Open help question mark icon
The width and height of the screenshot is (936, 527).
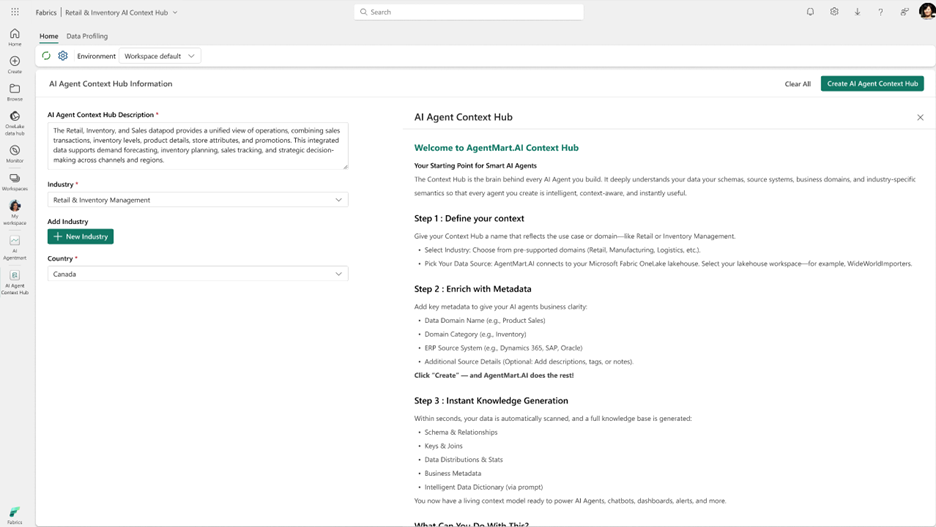(x=880, y=12)
